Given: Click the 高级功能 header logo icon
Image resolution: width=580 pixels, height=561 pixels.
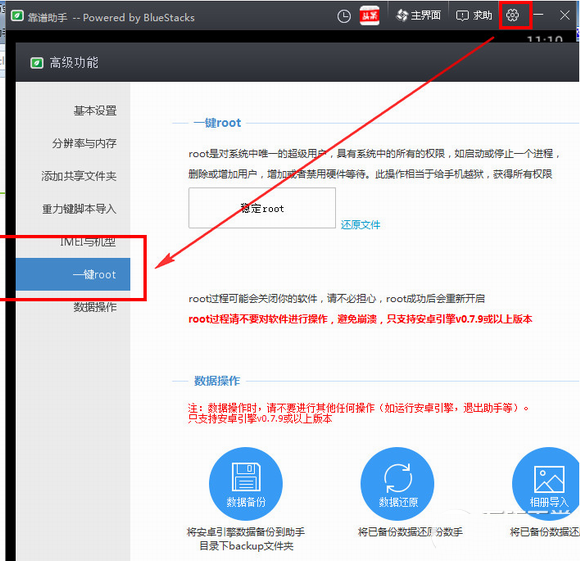Looking at the screenshot, I should [37, 63].
